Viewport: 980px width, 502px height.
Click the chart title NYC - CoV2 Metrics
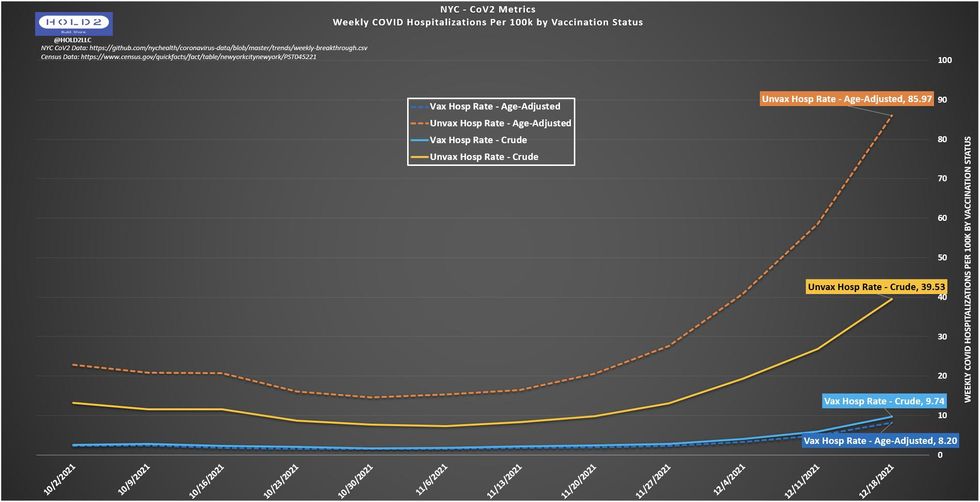pos(489,11)
